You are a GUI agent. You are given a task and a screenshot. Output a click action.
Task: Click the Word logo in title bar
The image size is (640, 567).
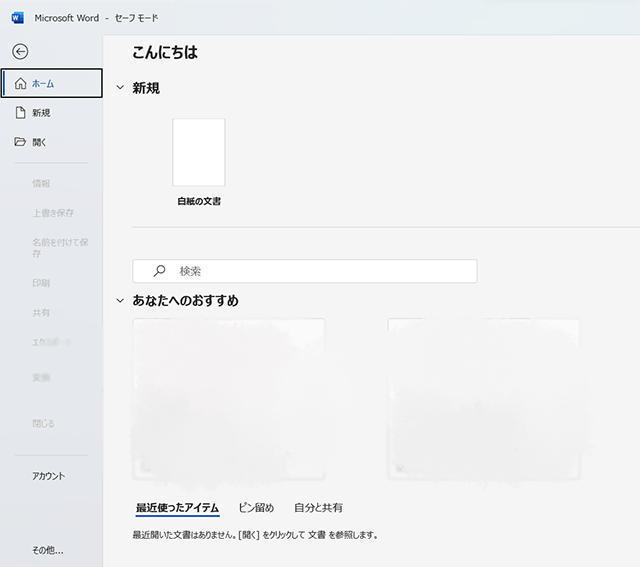[17, 18]
